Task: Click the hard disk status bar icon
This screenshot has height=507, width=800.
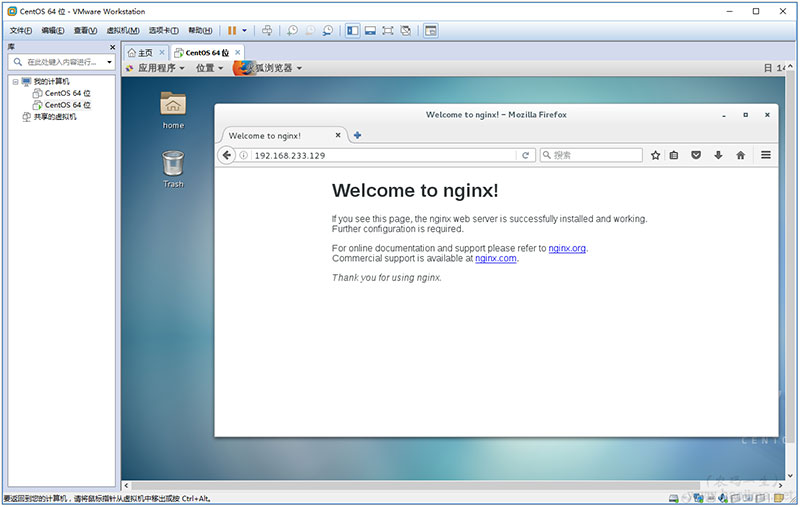Action: point(674,499)
